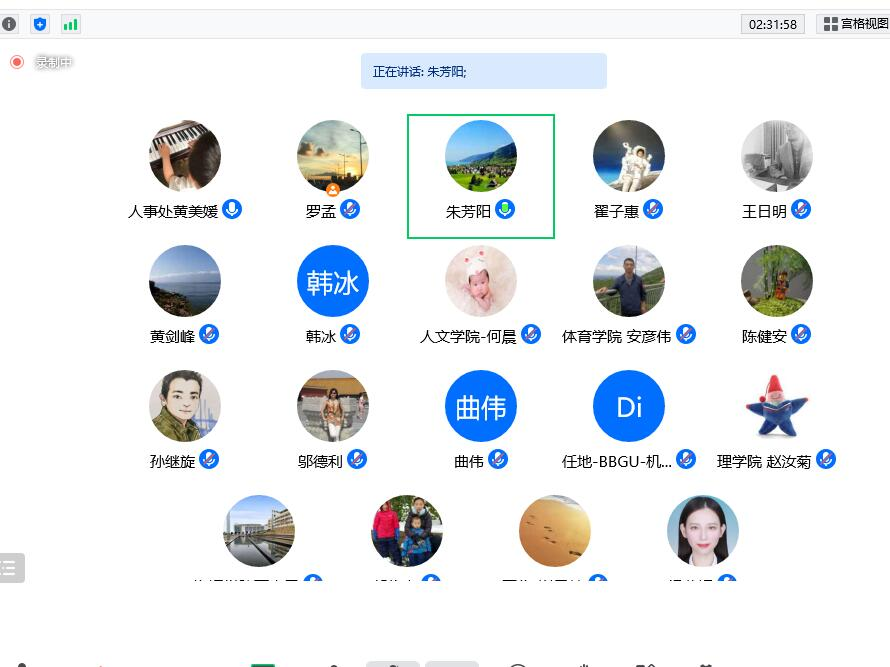The image size is (890, 667).
Task: Toggle 翟子惠's muted microphone icon
Action: [653, 209]
